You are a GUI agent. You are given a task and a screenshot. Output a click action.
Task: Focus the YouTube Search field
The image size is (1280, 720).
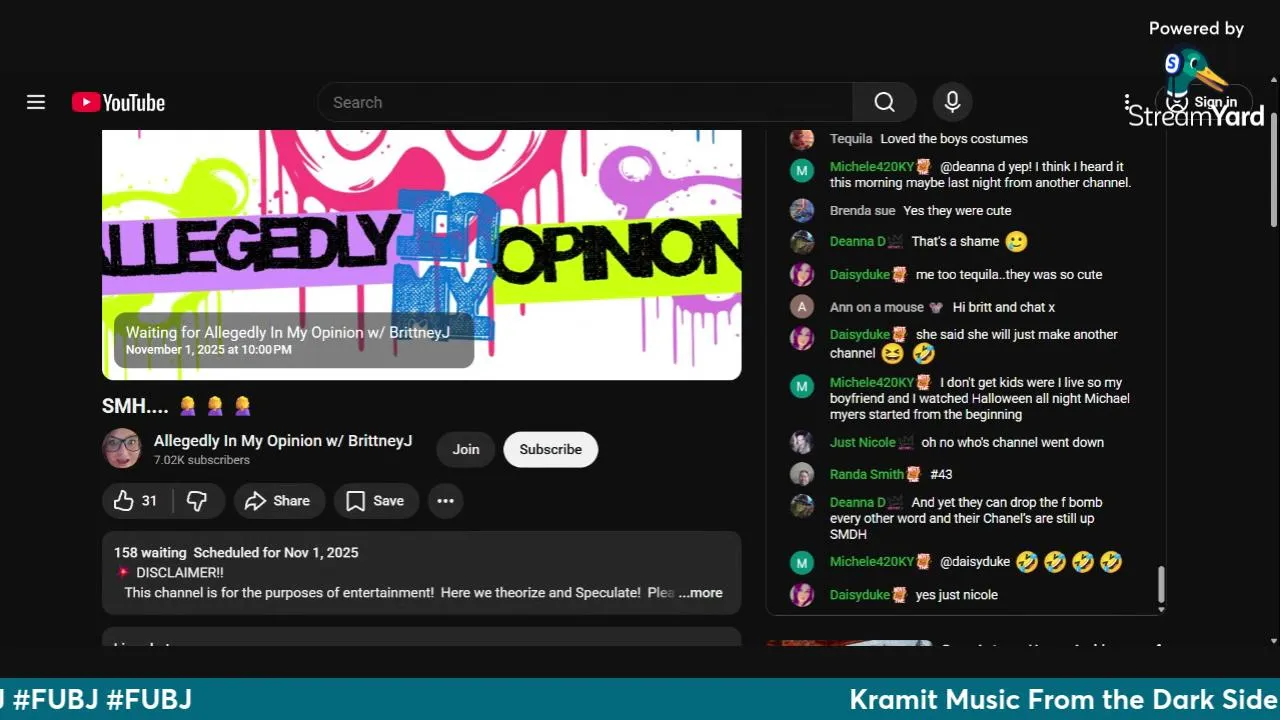click(586, 102)
